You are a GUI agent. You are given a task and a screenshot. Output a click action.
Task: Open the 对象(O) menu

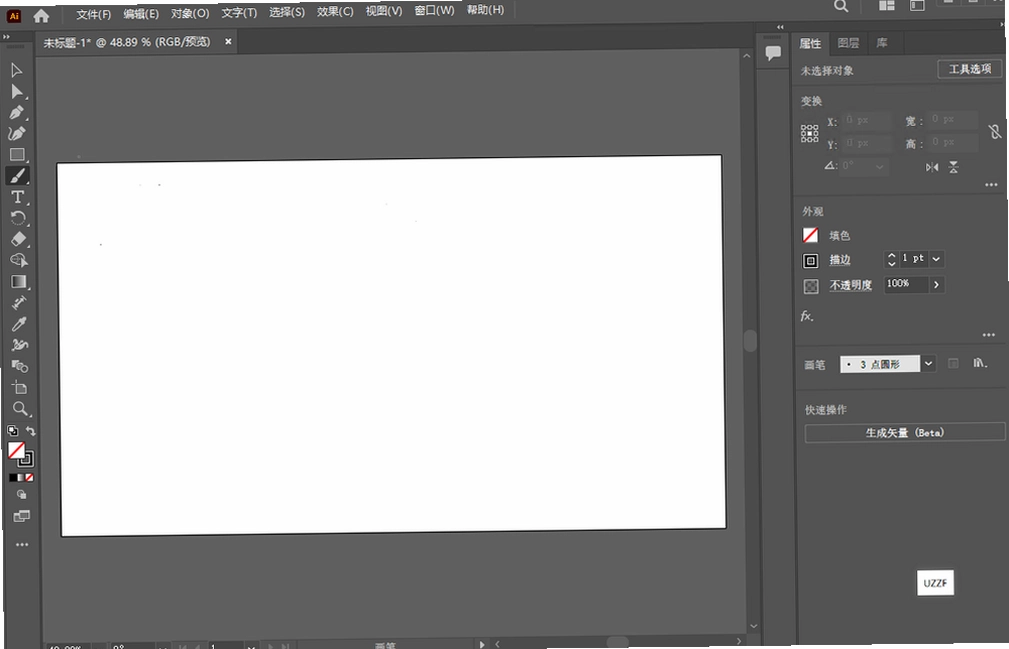[190, 13]
